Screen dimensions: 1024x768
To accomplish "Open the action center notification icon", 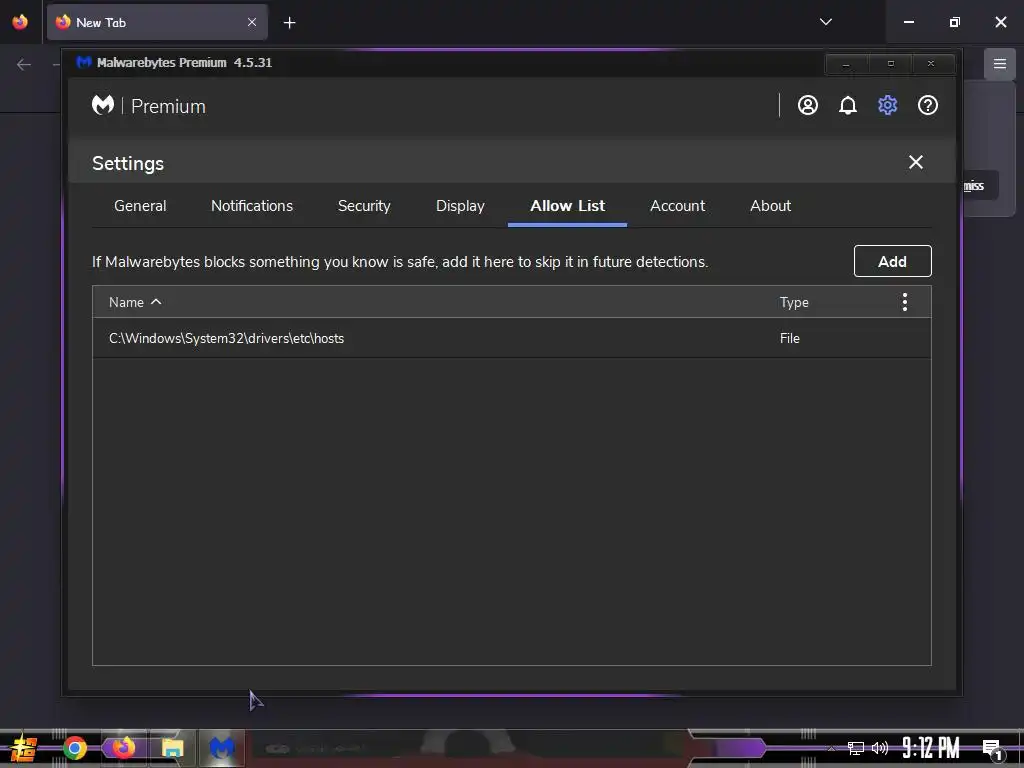I will point(993,749).
